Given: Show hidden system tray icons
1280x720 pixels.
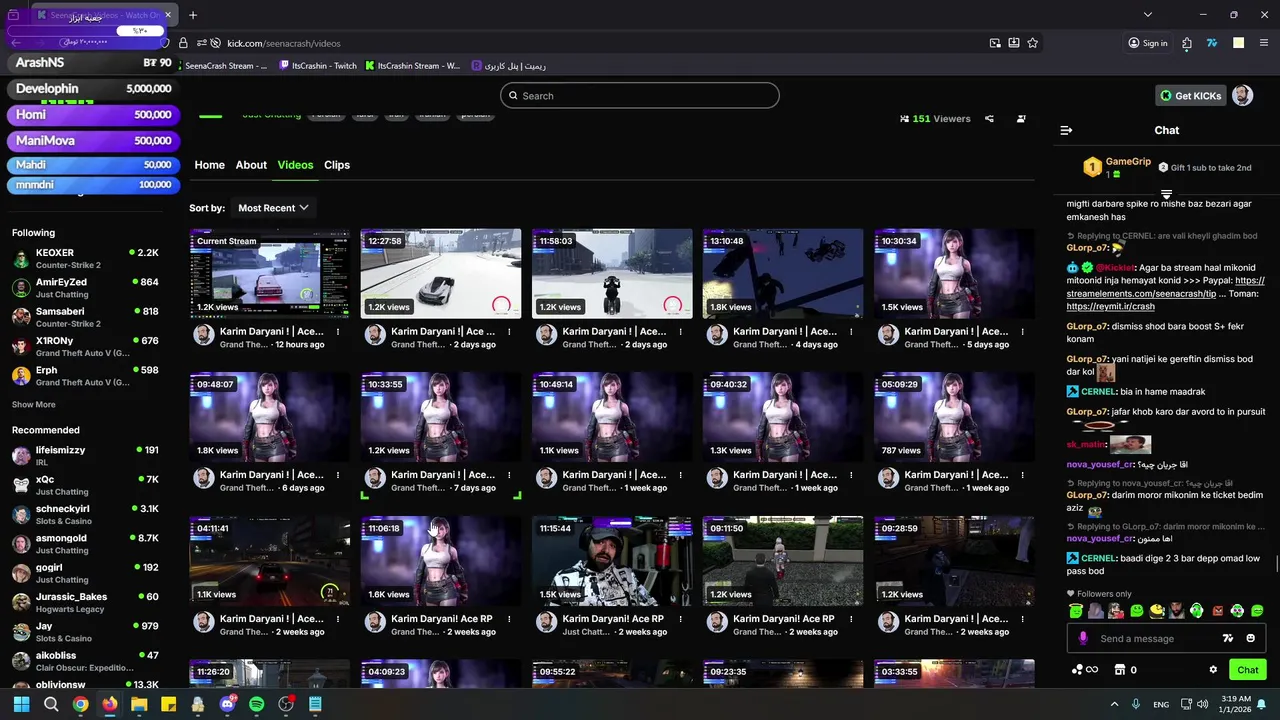Looking at the screenshot, I should (x=1114, y=704).
